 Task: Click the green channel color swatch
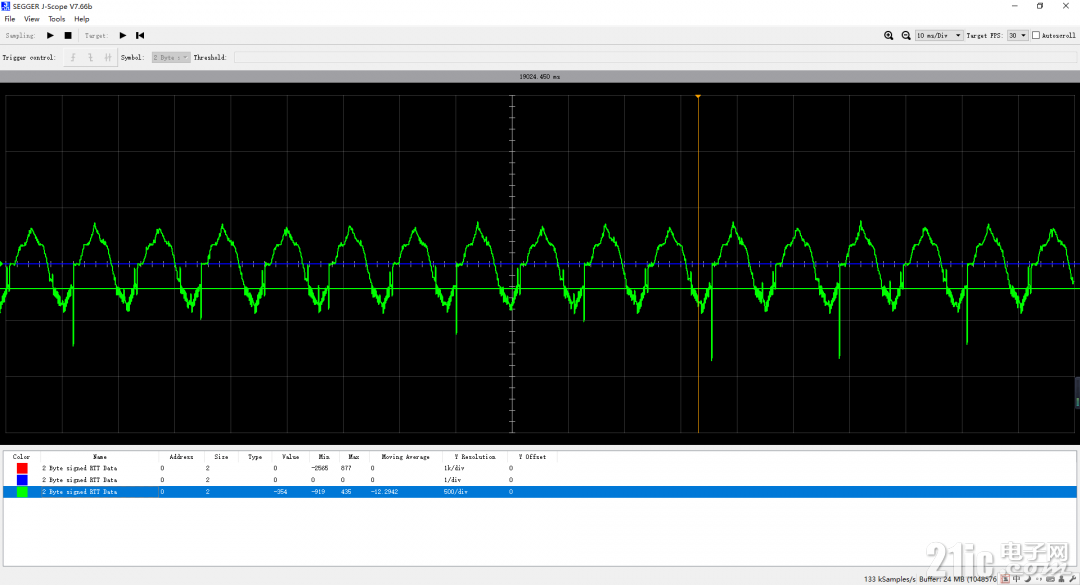(x=22, y=491)
